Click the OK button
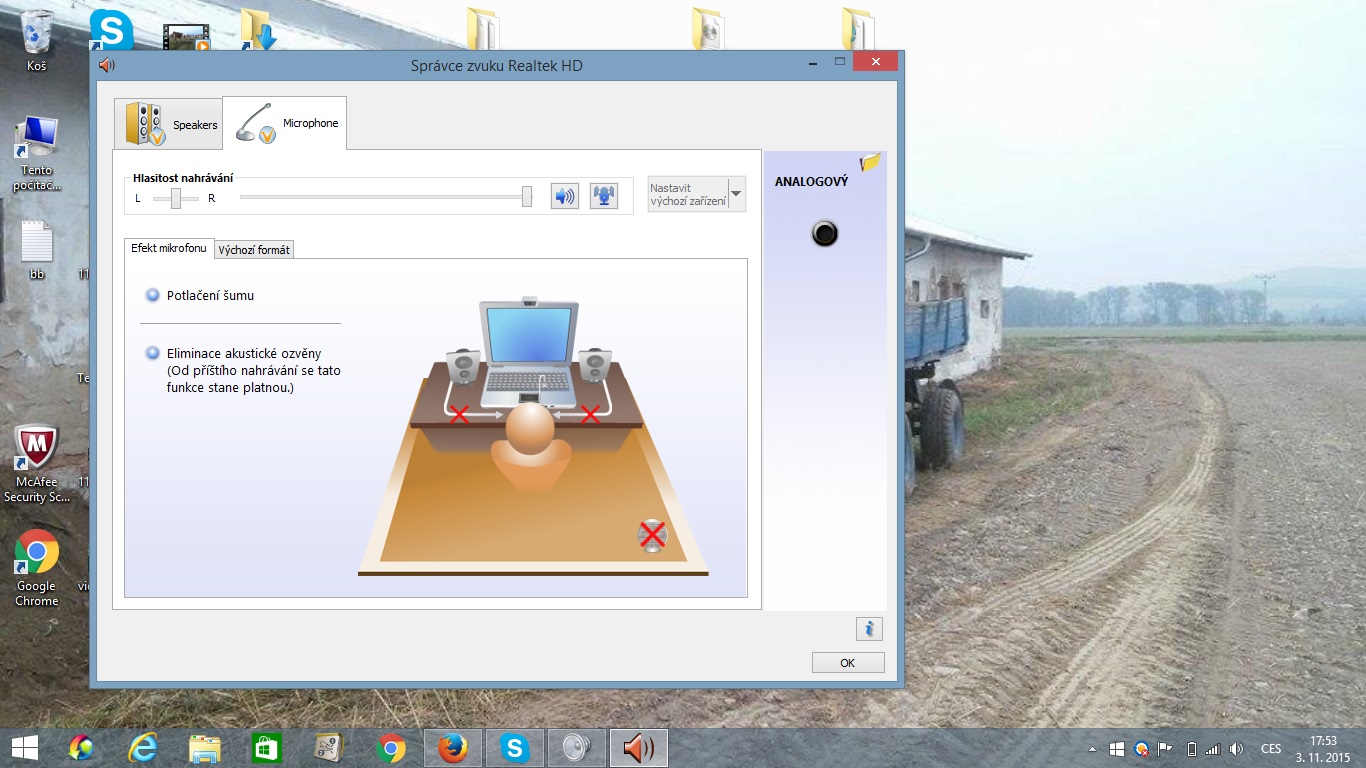The width and height of the screenshot is (1366, 768). pos(848,662)
